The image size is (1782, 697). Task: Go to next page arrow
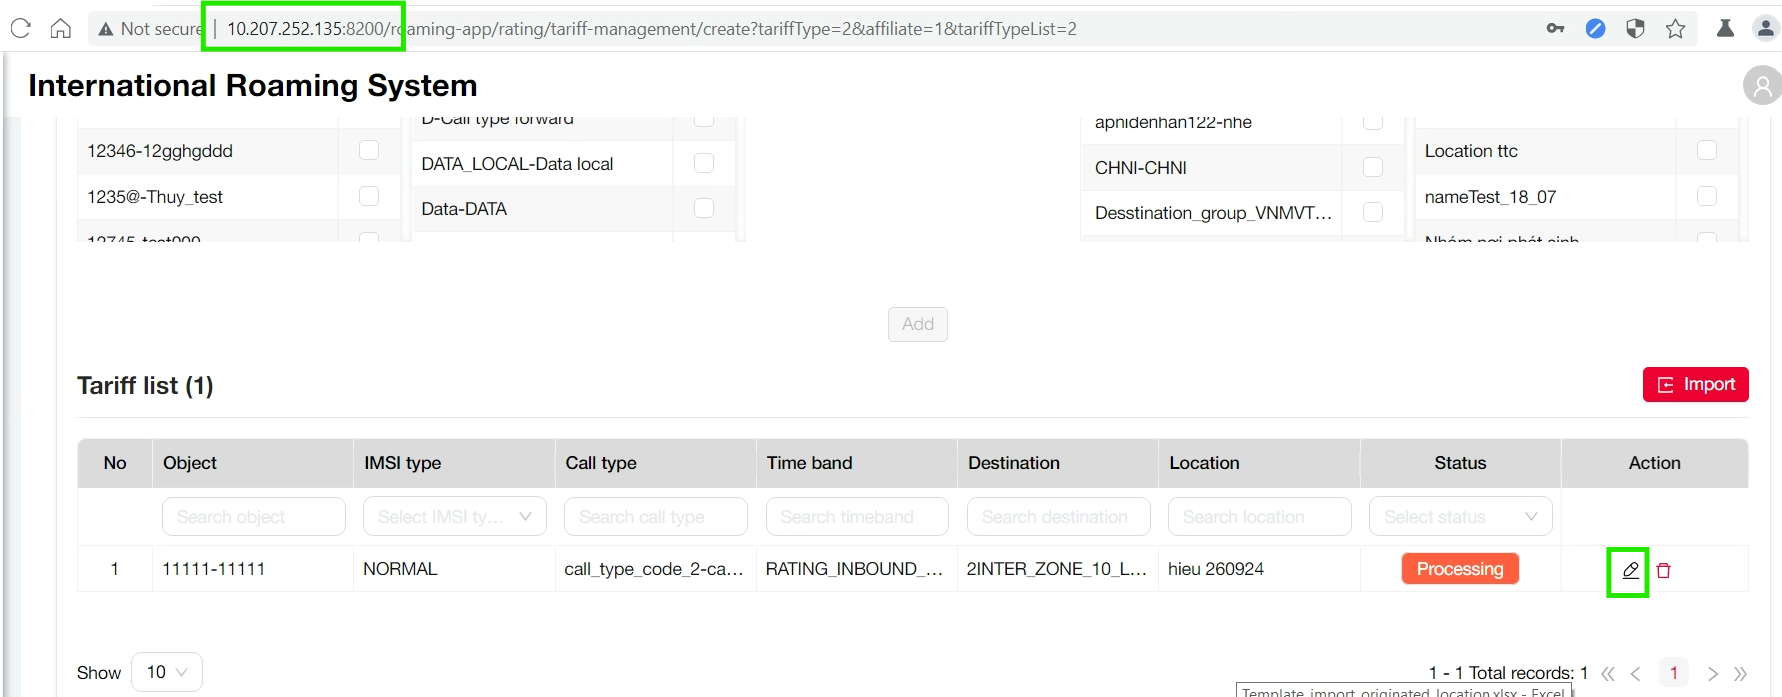coord(1713,674)
